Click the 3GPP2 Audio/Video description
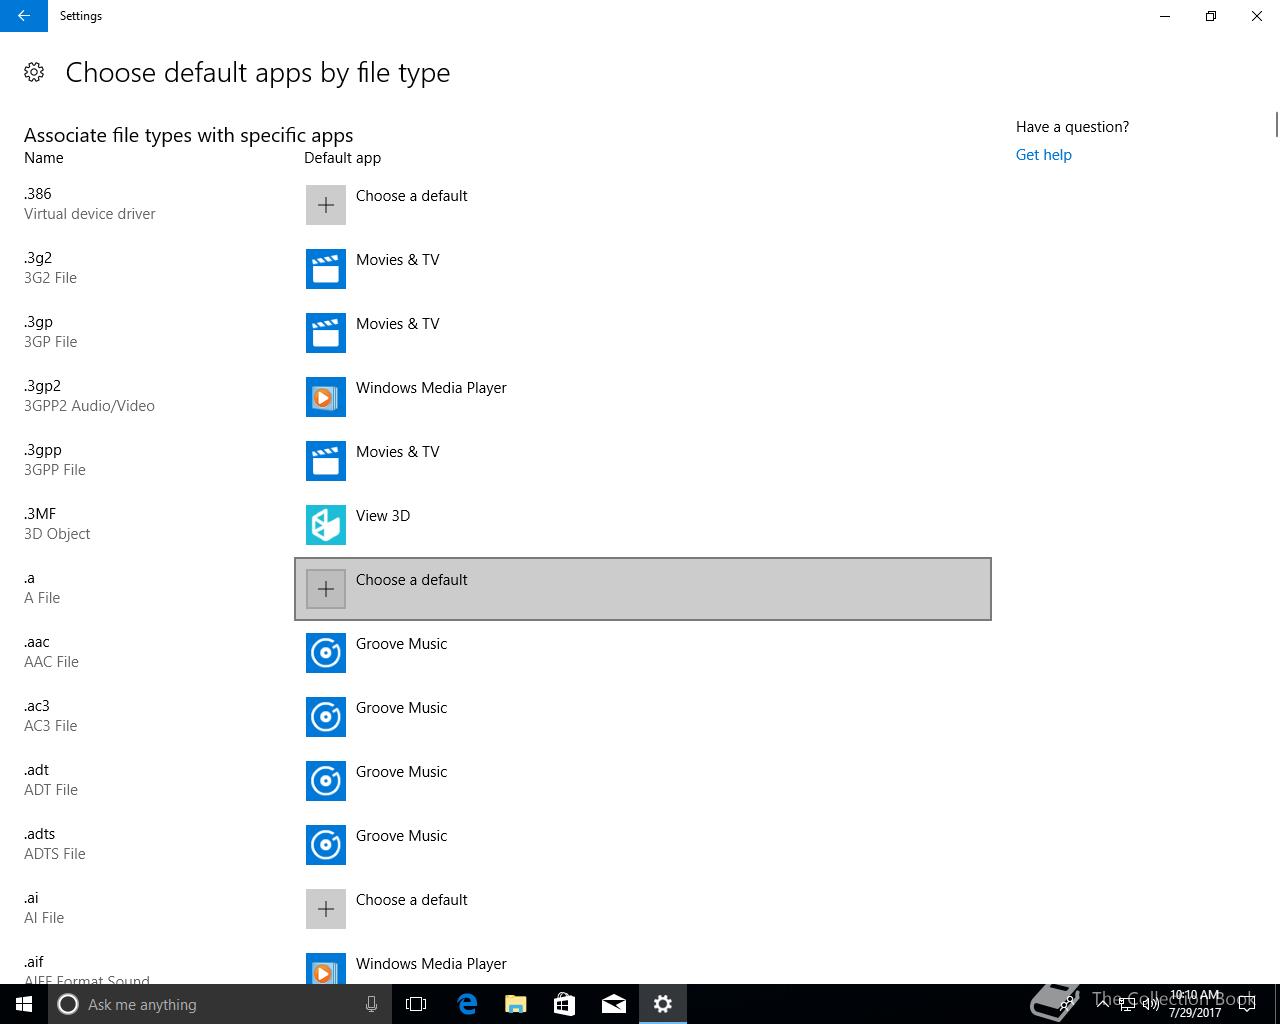Viewport: 1280px width, 1024px height. point(89,406)
